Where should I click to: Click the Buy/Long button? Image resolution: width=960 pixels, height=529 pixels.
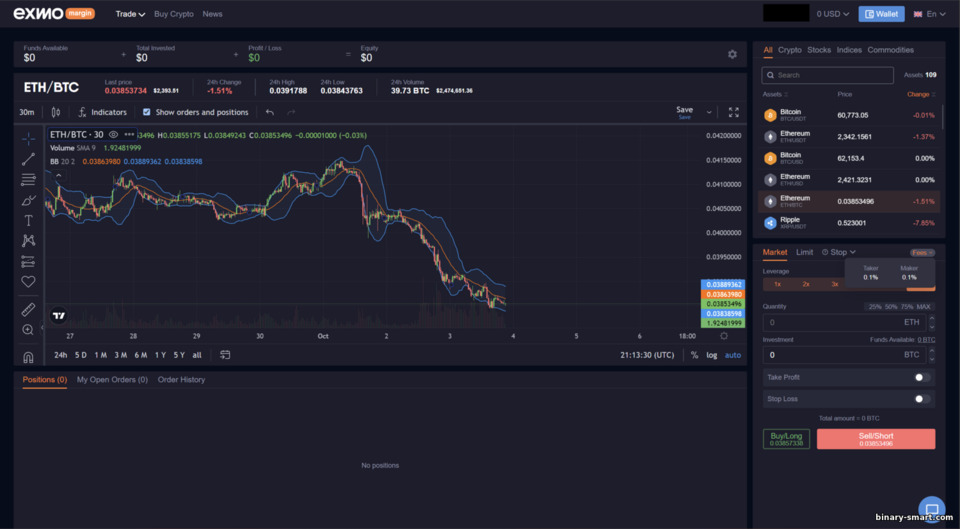click(x=786, y=439)
